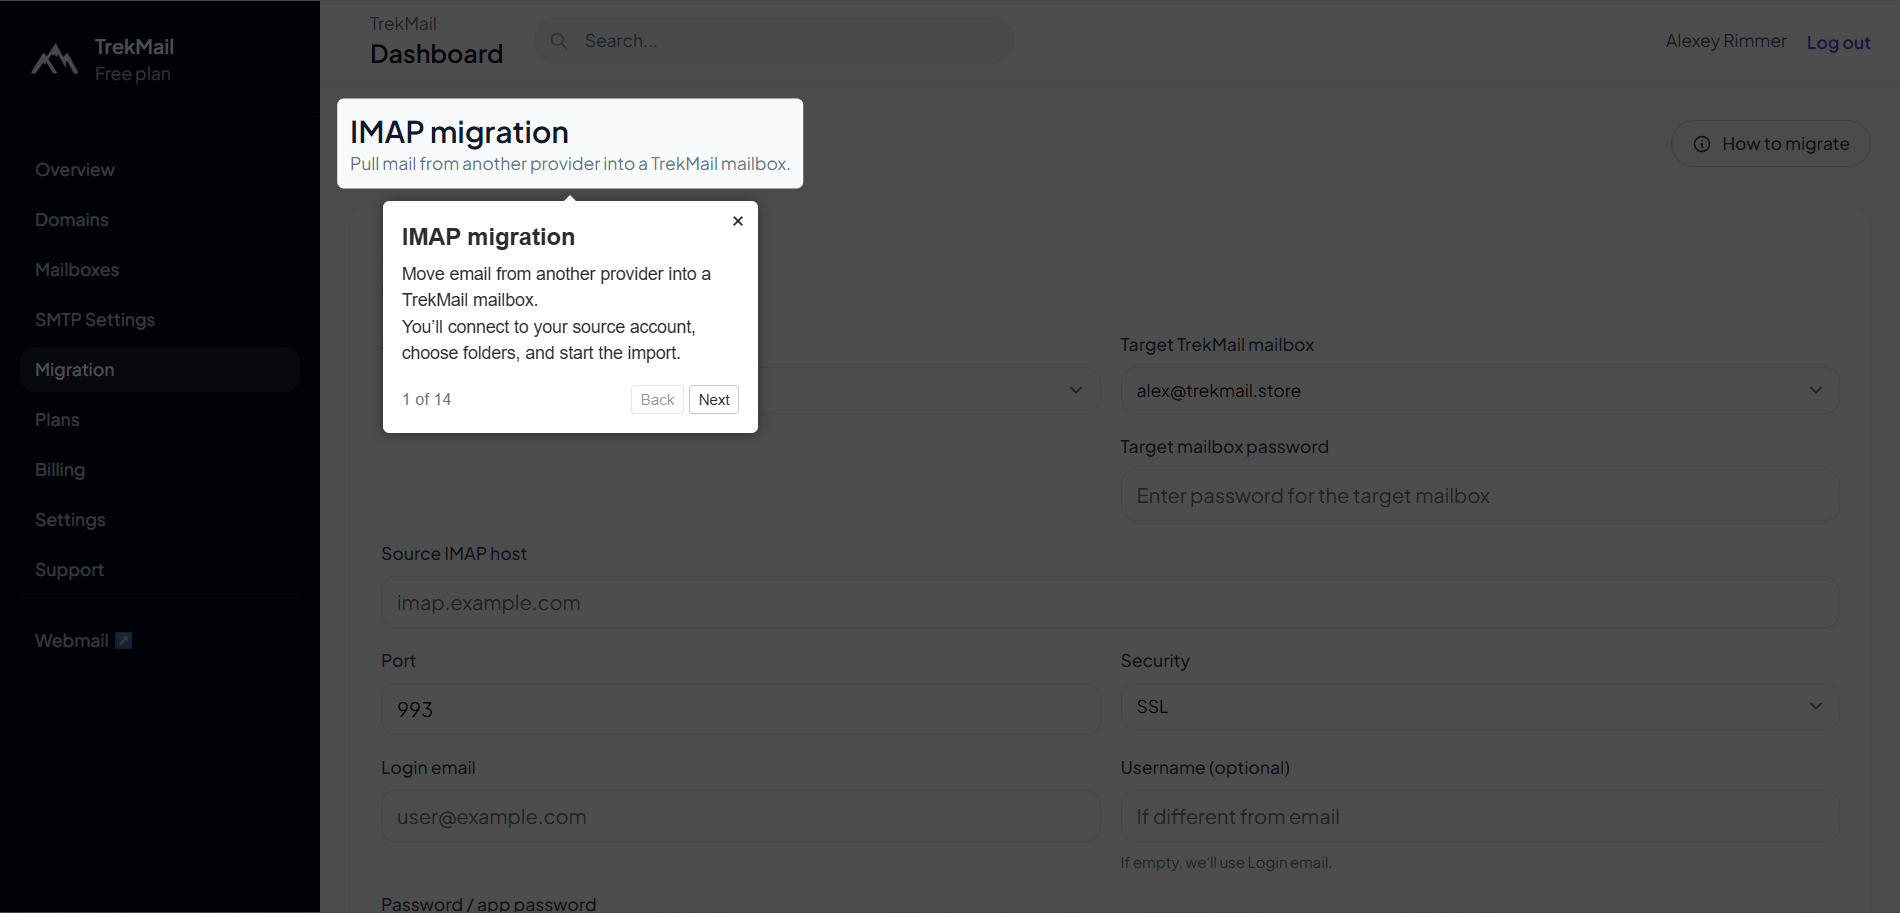The image size is (1900, 913).
Task: Open the Webmail external link icon
Action: [x=124, y=641]
